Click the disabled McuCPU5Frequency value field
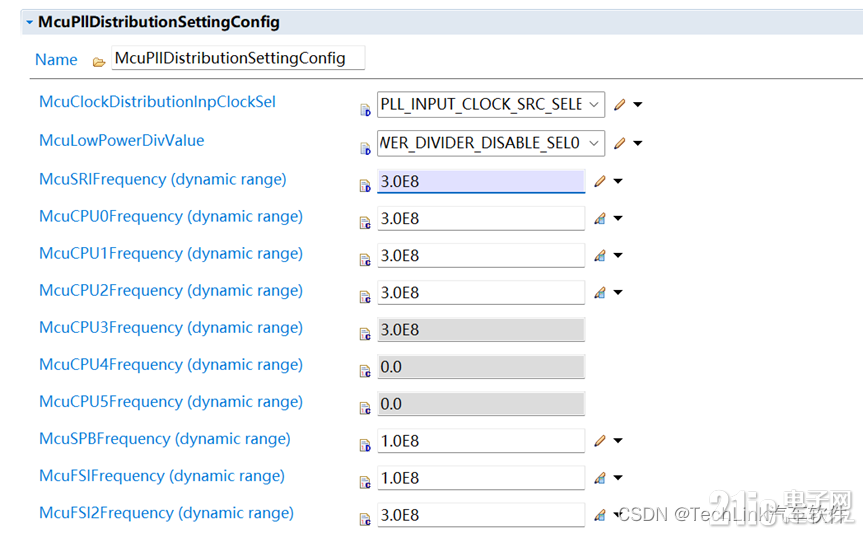 pos(480,404)
